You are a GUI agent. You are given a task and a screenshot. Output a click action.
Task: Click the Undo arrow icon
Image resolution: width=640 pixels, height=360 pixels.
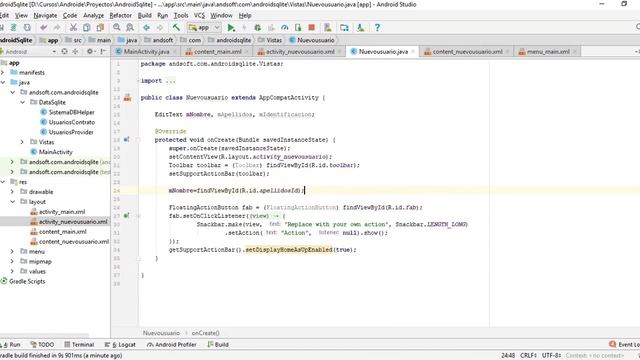point(43,27)
